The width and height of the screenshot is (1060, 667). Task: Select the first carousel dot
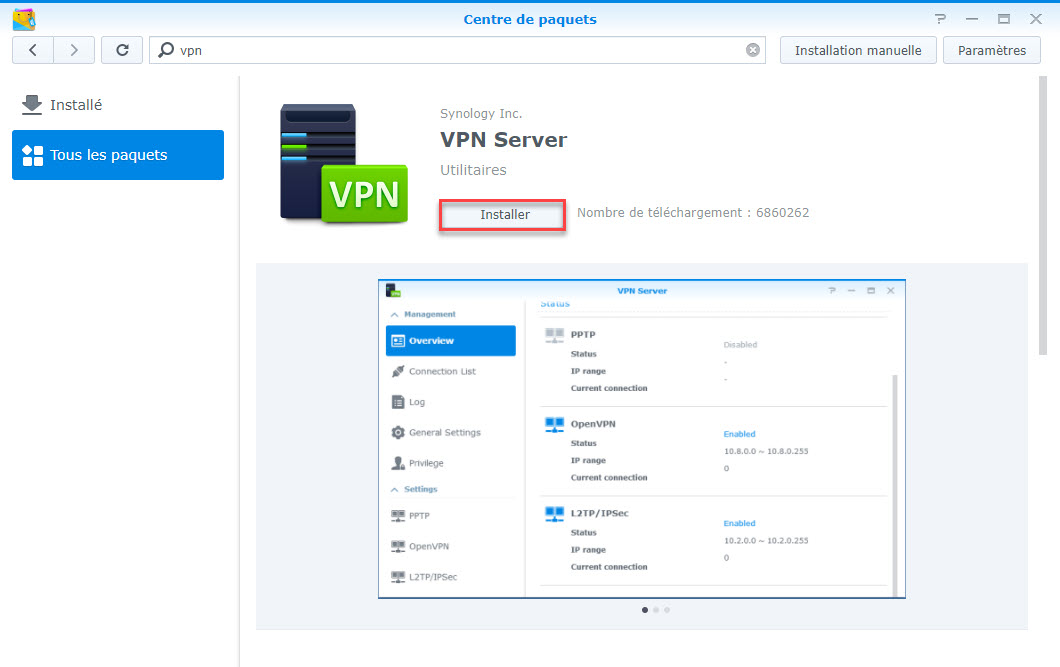click(x=644, y=609)
